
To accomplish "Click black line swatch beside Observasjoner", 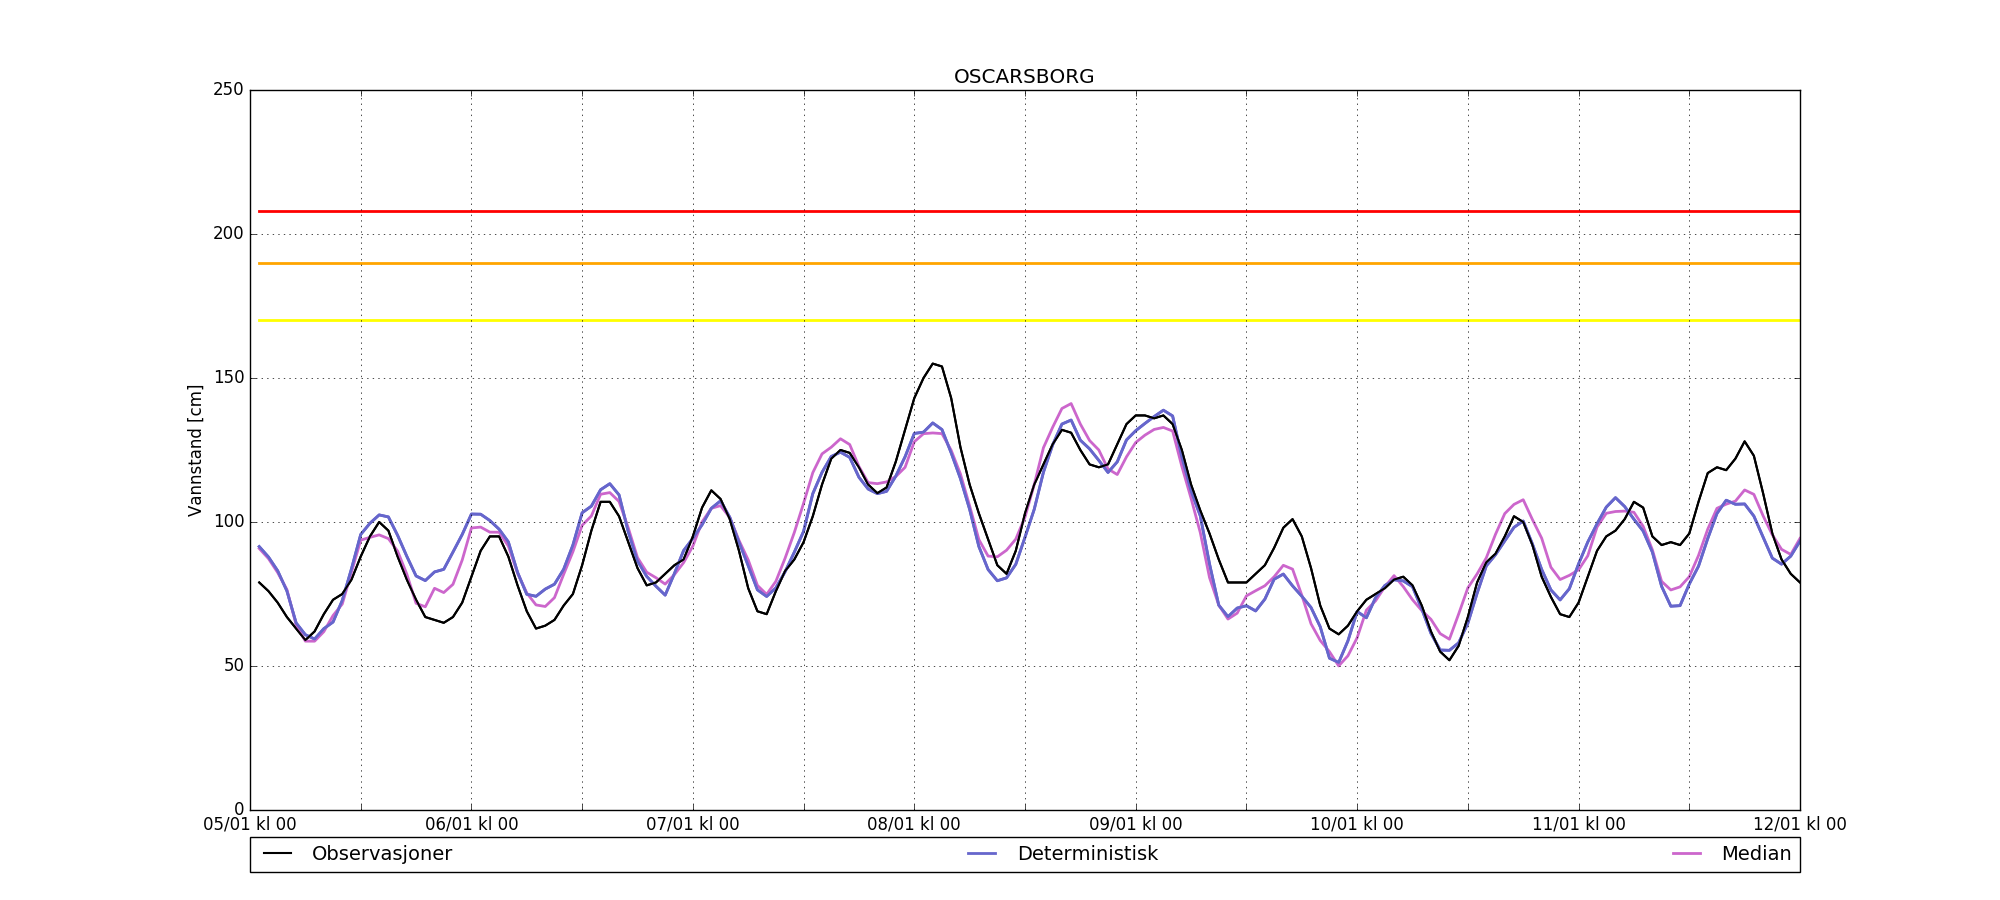I will coord(277,854).
